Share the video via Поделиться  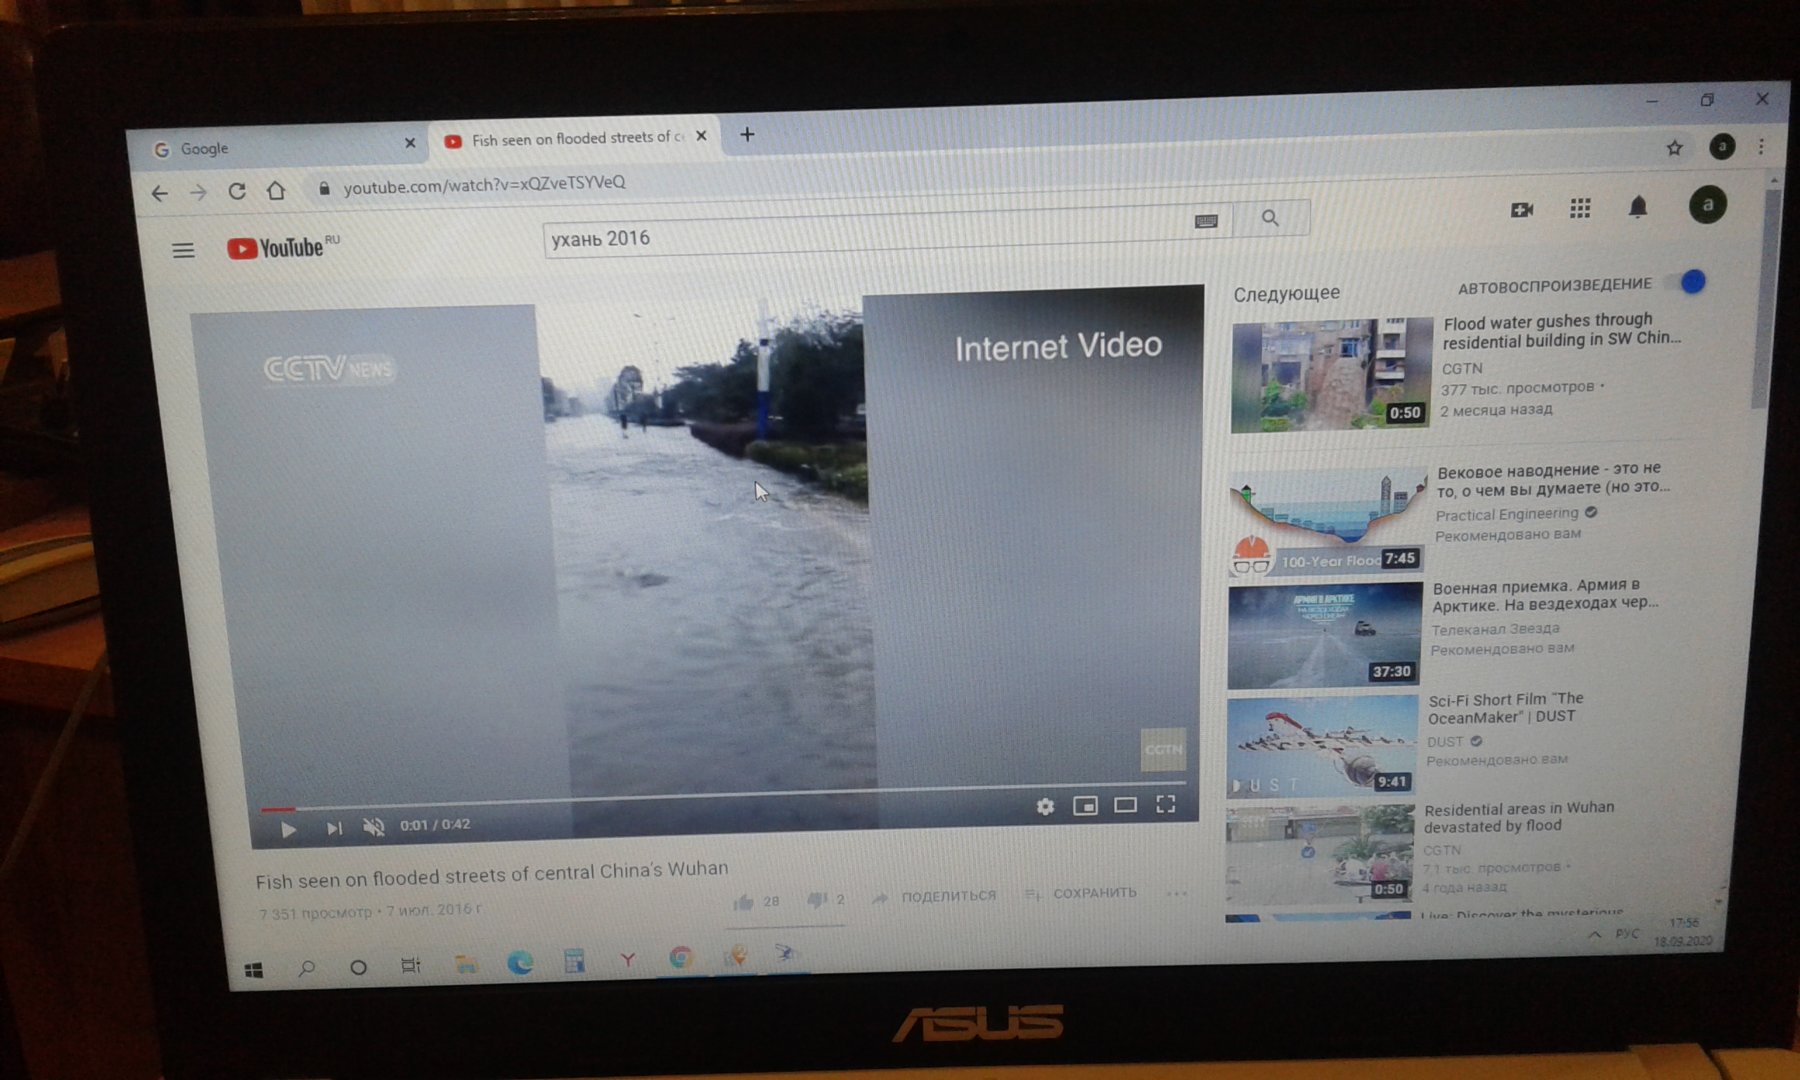pyautogui.click(x=934, y=897)
